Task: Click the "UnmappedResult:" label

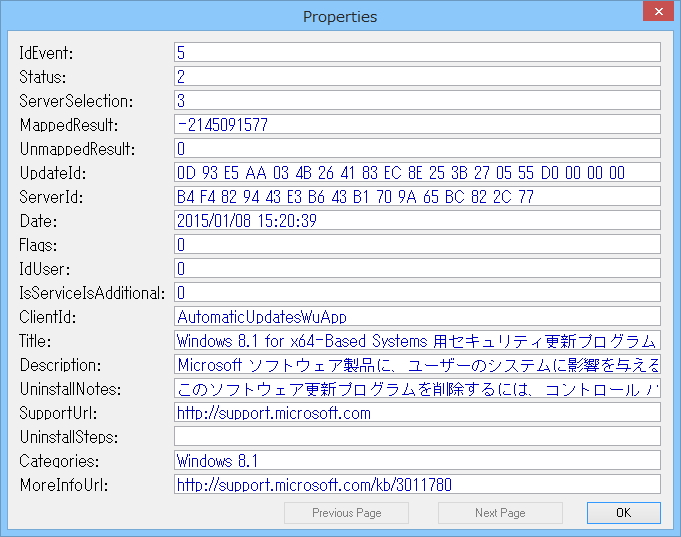Action: [77, 149]
